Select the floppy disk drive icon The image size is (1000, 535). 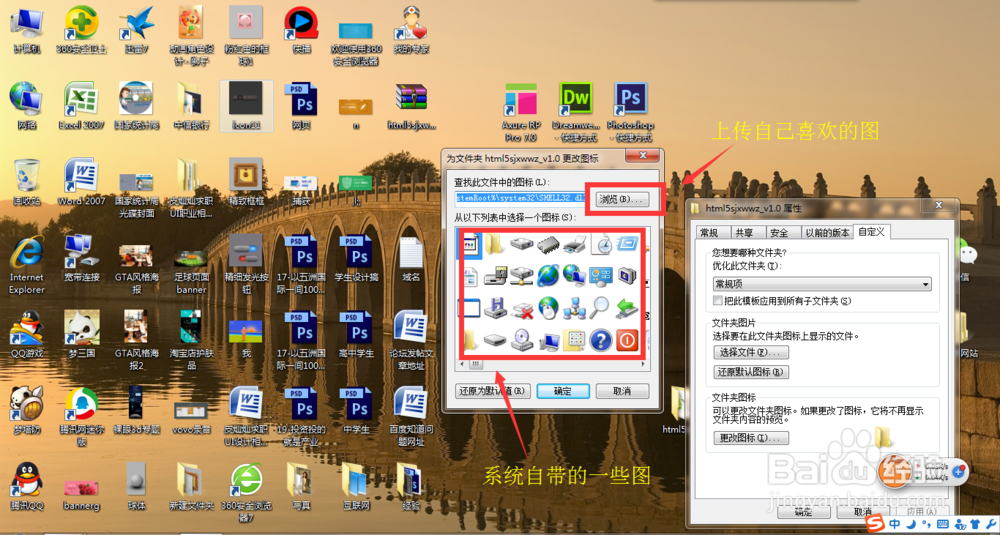pos(495,308)
